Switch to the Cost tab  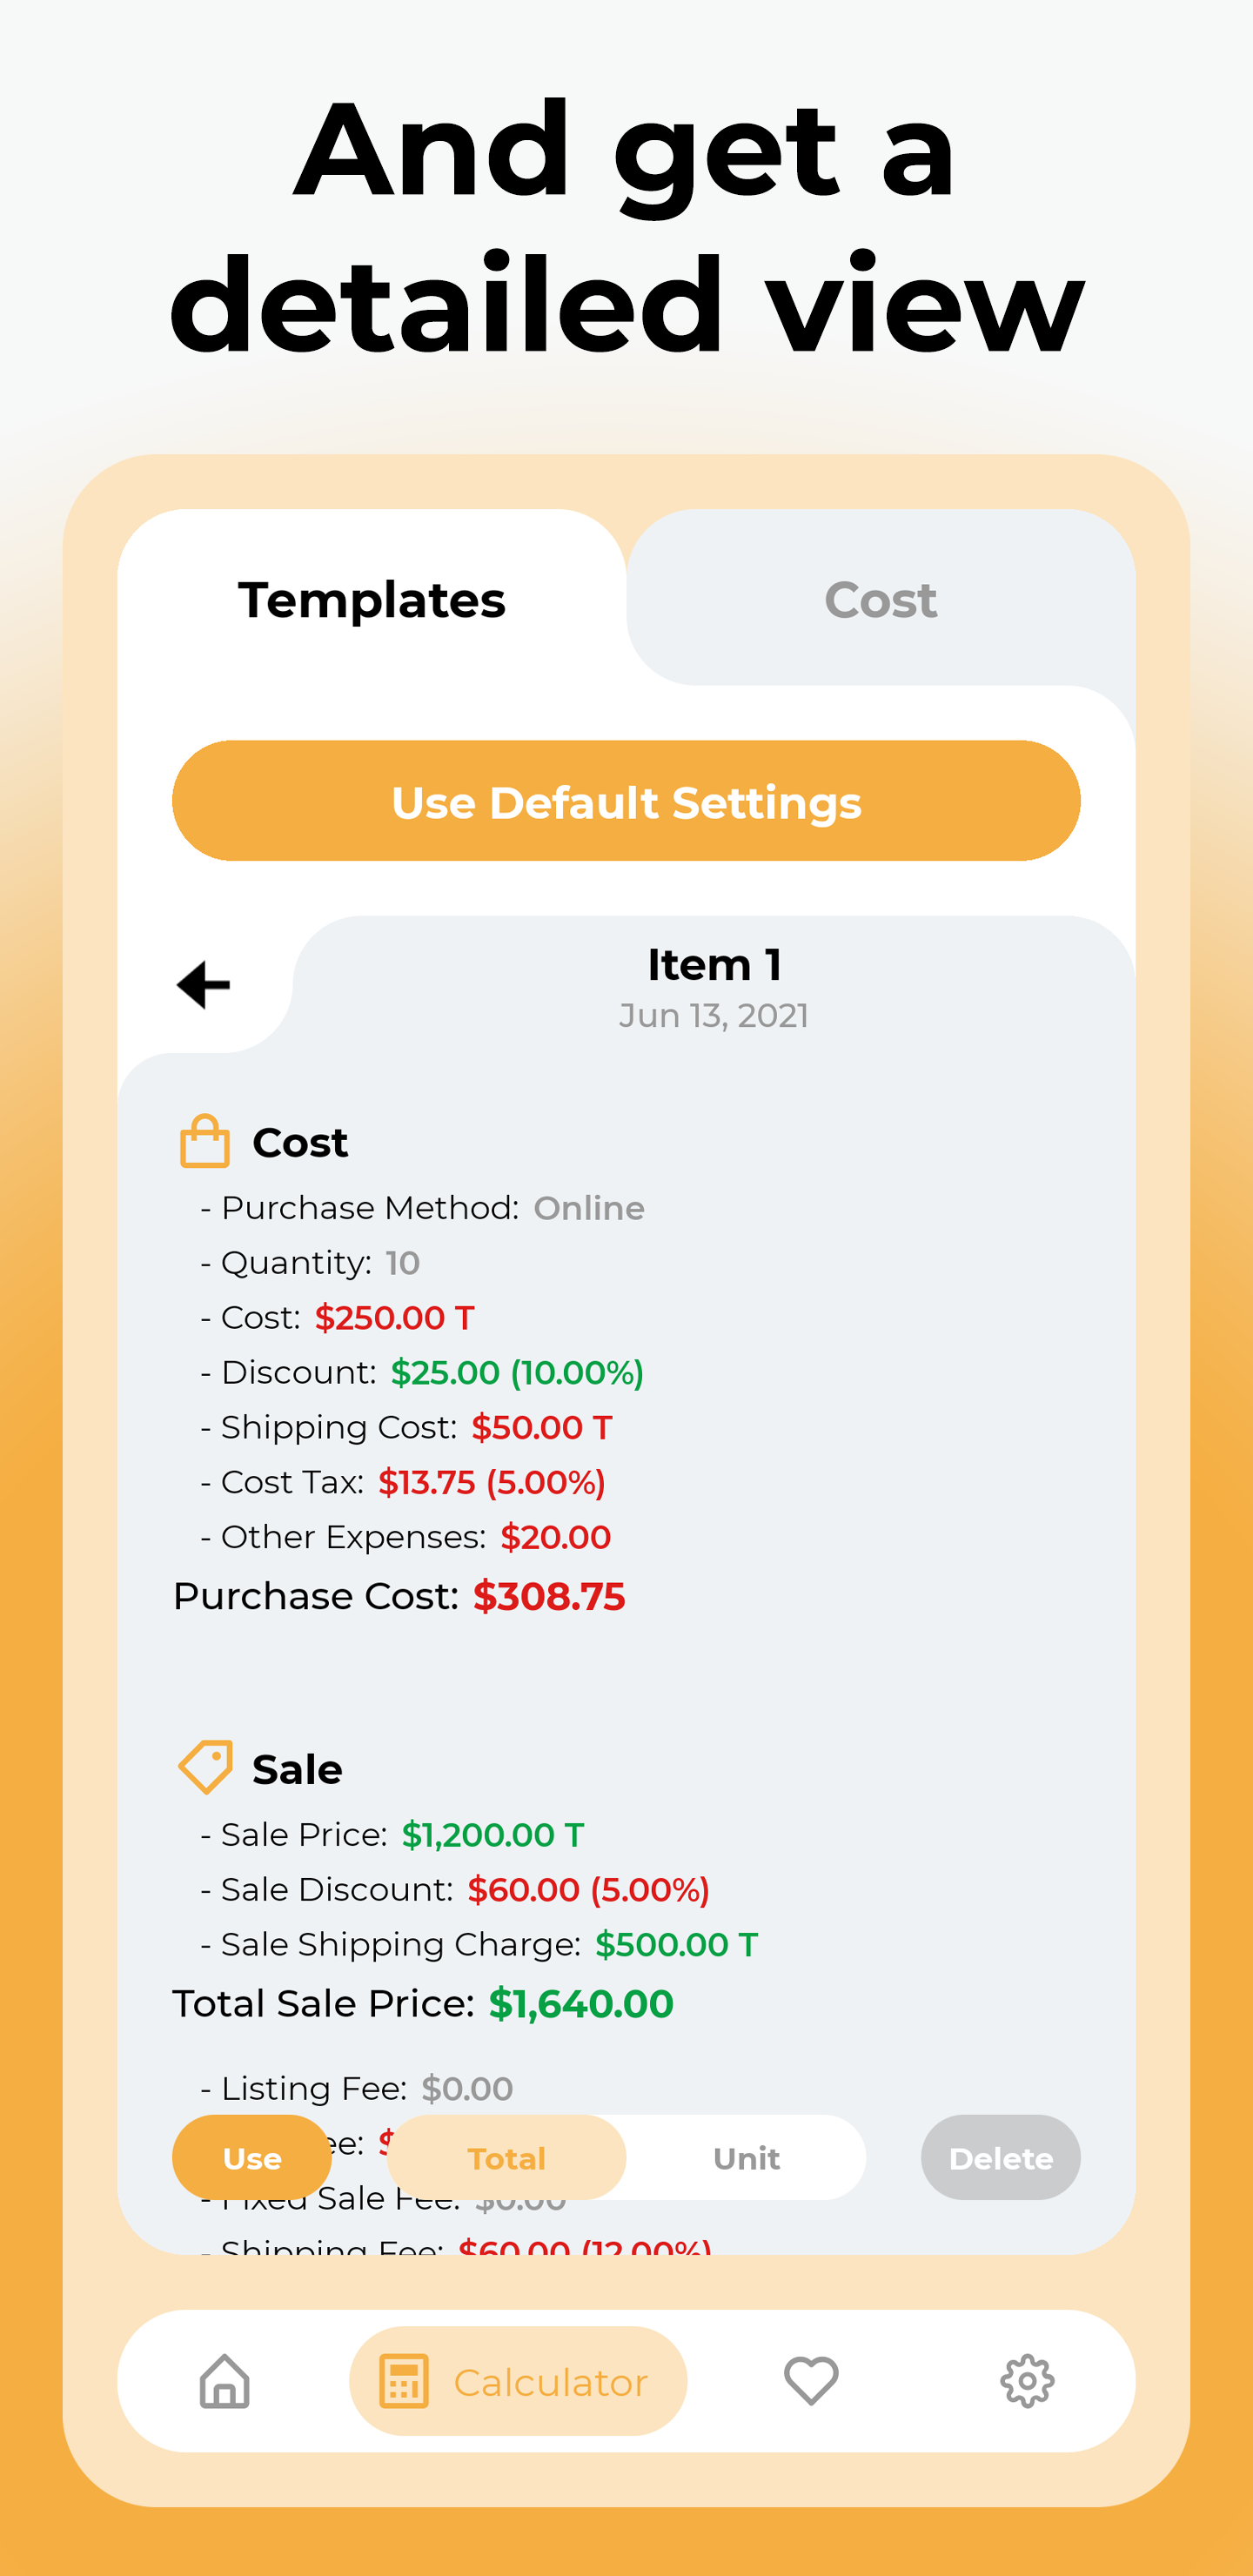point(879,600)
